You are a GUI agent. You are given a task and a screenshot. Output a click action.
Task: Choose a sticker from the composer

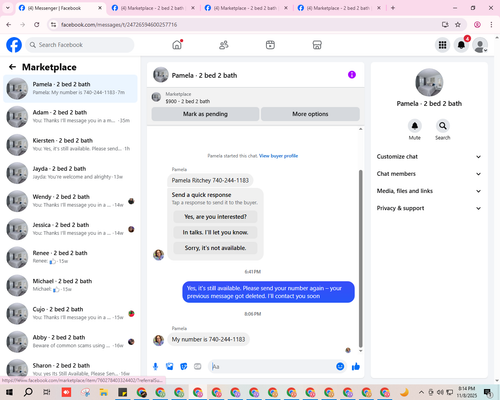(x=184, y=367)
